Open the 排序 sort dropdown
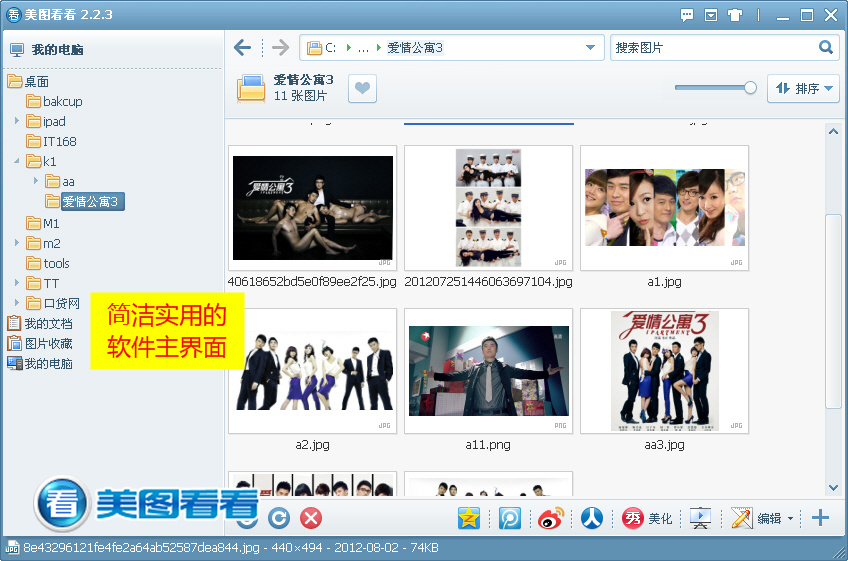The height and width of the screenshot is (561, 848). point(803,88)
